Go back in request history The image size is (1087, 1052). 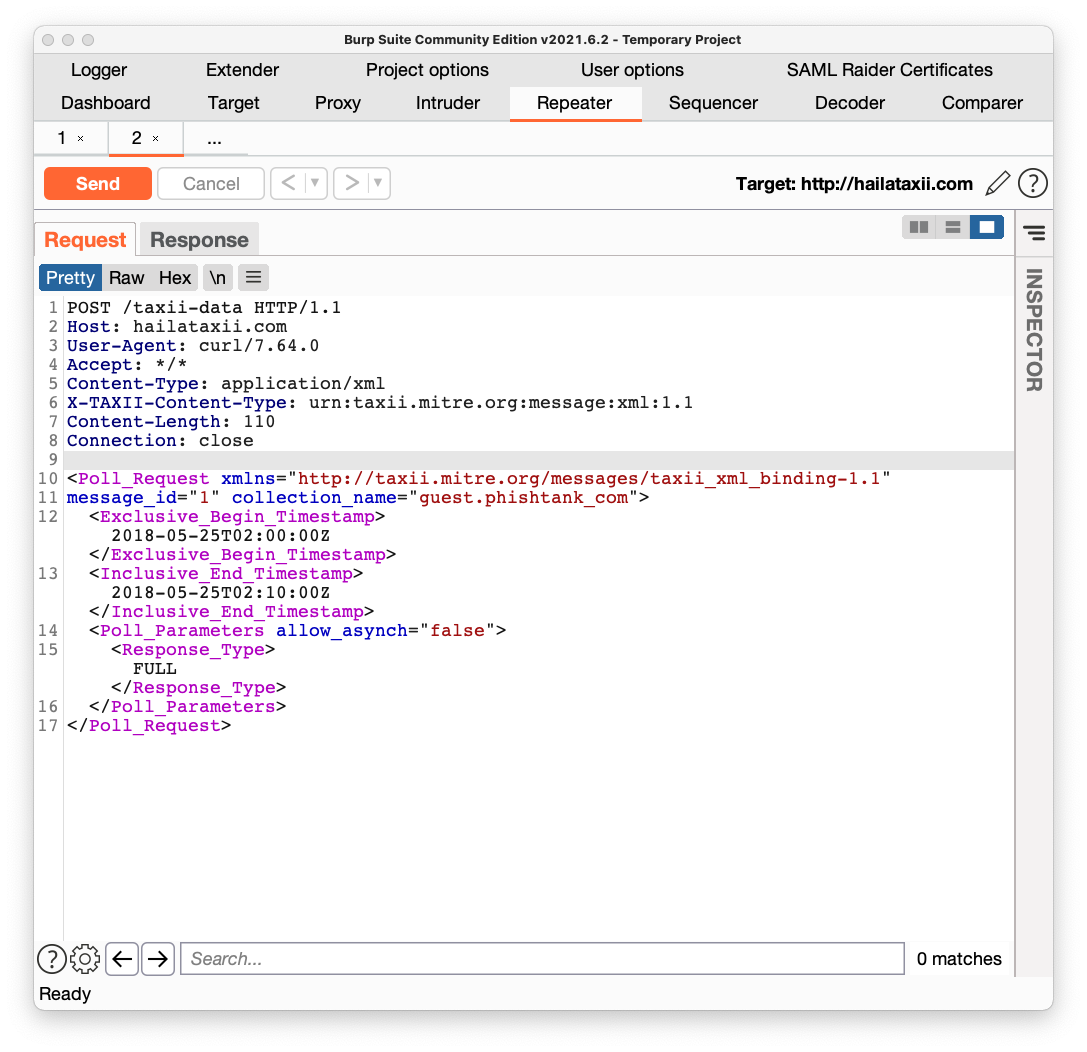tap(288, 184)
